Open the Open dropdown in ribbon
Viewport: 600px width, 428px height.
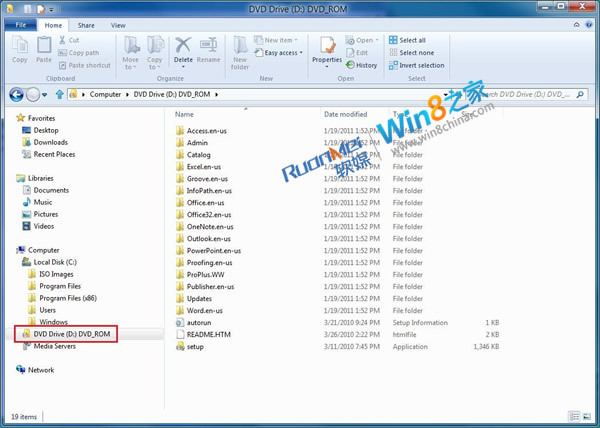(x=362, y=40)
